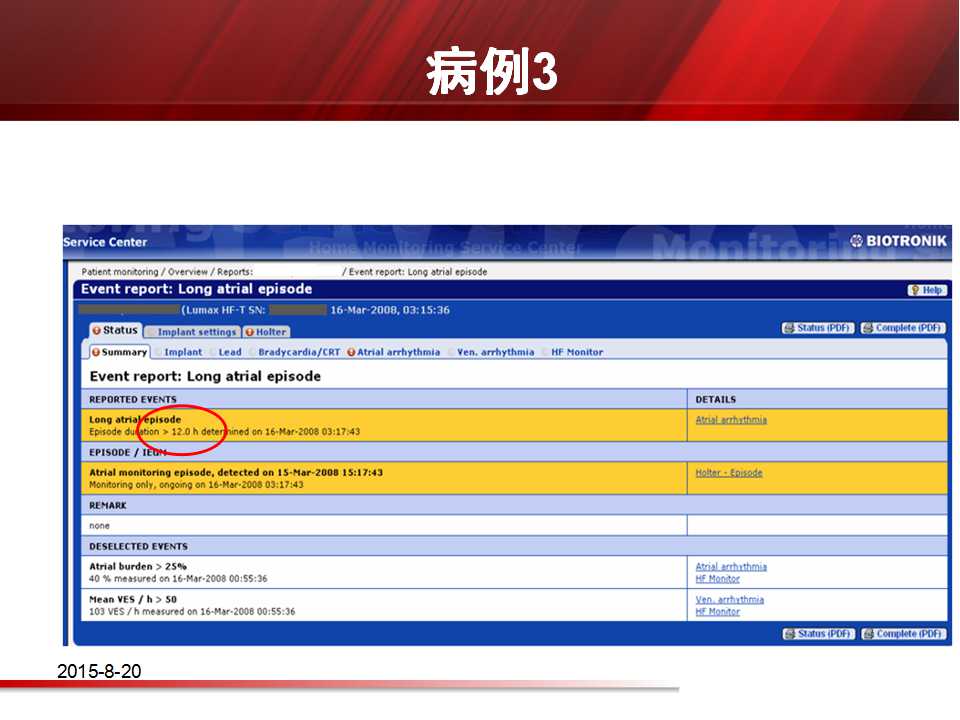Click the BIOTRONIK logo in header
The image size is (960, 720).
(x=898, y=241)
